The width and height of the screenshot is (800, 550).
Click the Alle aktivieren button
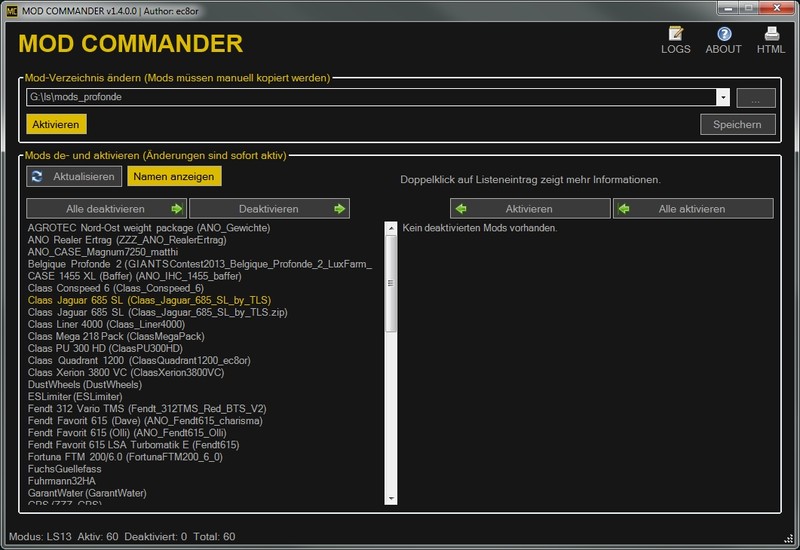[x=693, y=209]
